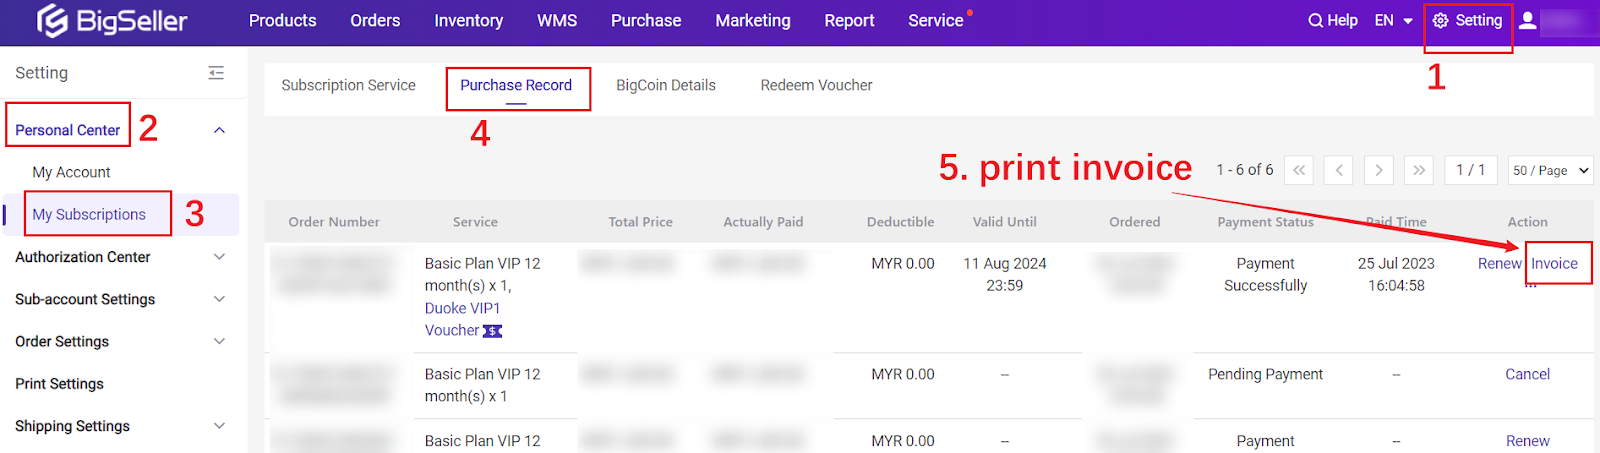Open the Orders menu

tap(375, 20)
